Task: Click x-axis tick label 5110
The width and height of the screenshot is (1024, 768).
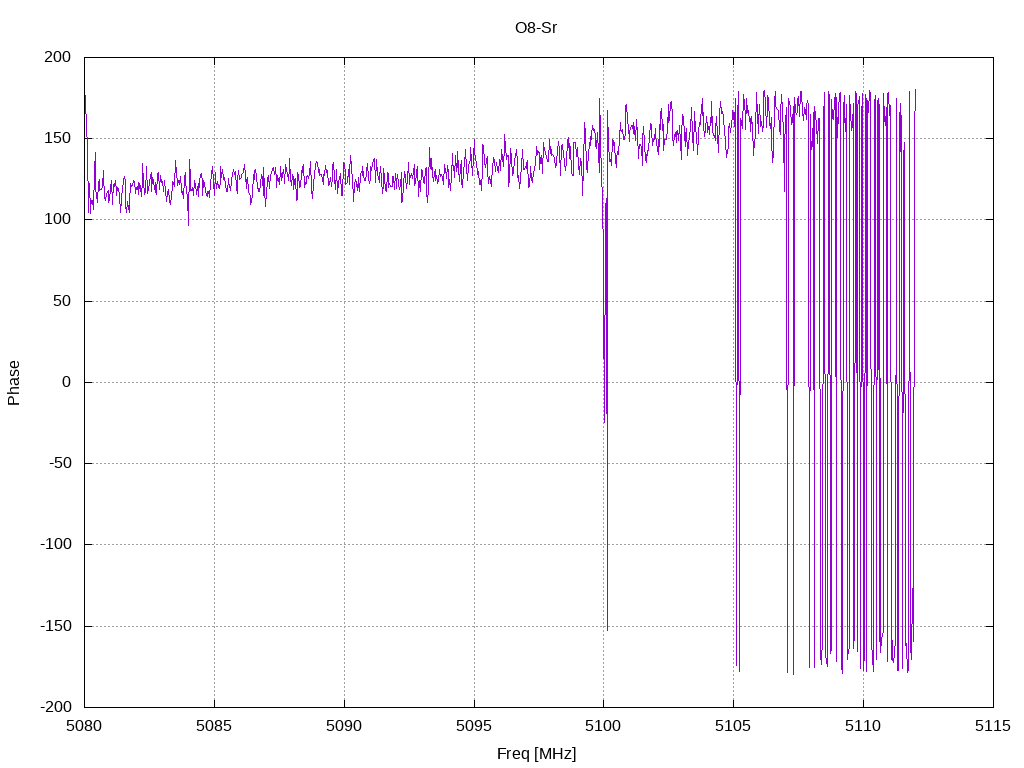Action: point(863,726)
